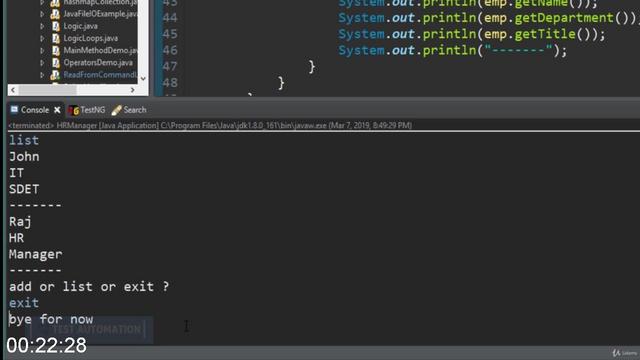The image size is (640, 360).
Task: Expand the ReadFromCommandLine tree node
Action: (x=42, y=75)
